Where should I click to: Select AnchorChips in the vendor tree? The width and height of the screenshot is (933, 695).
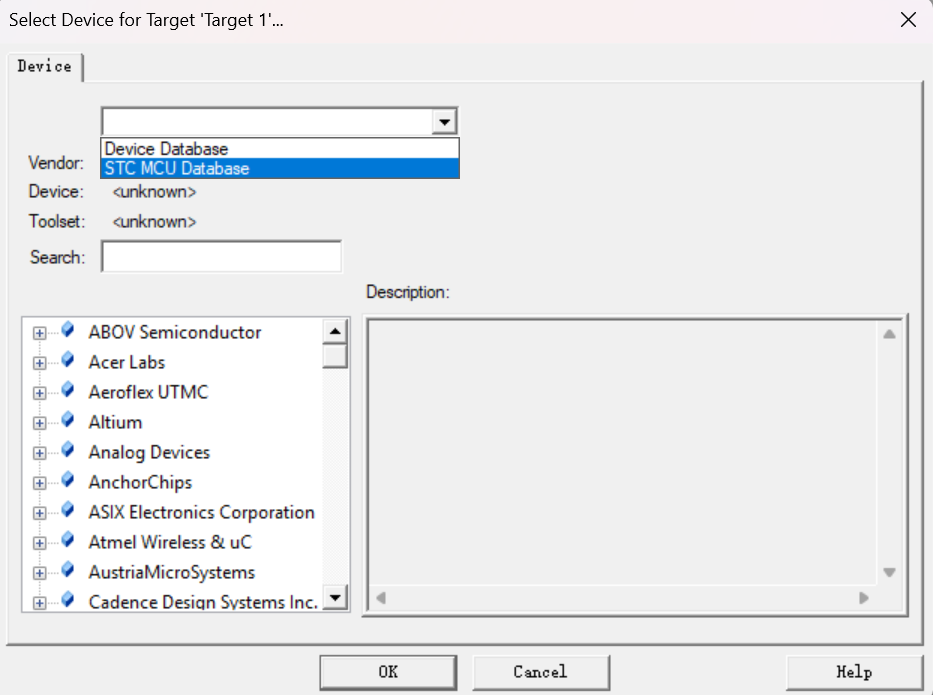[140, 482]
